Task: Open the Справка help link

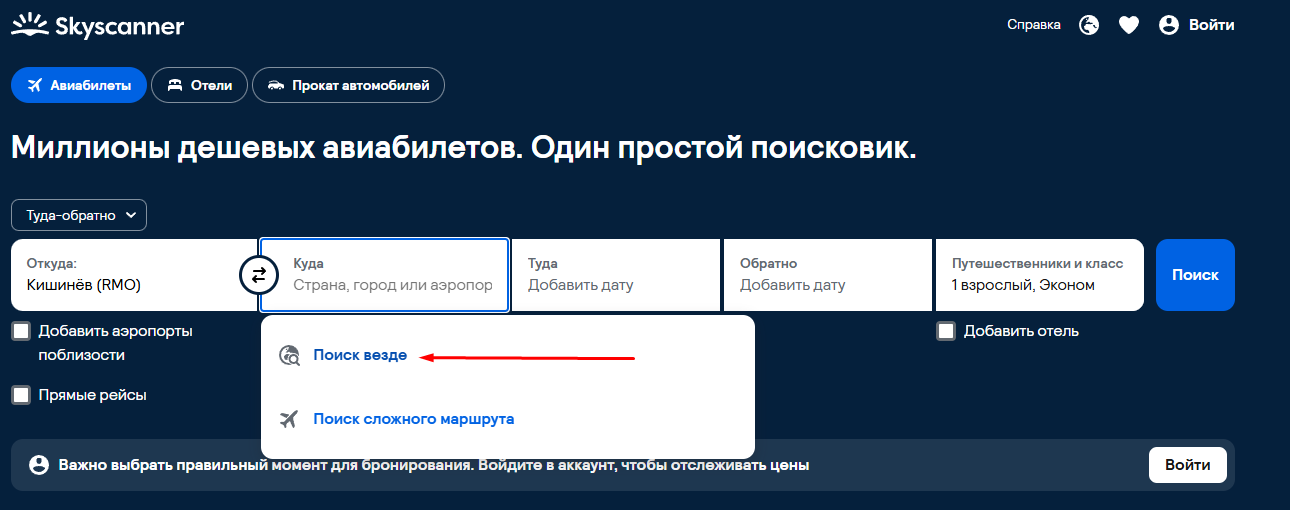Action: [1034, 26]
